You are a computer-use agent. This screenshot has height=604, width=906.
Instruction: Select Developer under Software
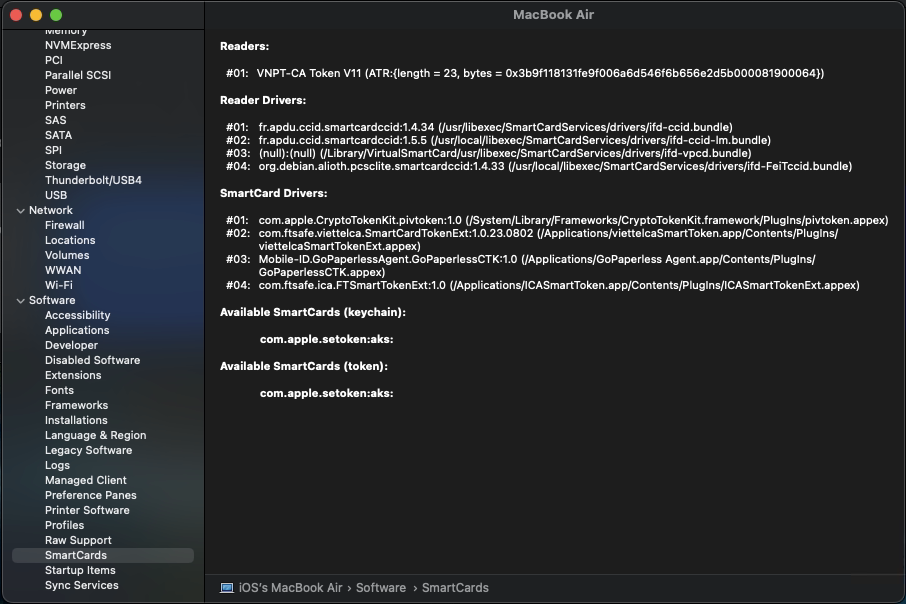tap(72, 346)
